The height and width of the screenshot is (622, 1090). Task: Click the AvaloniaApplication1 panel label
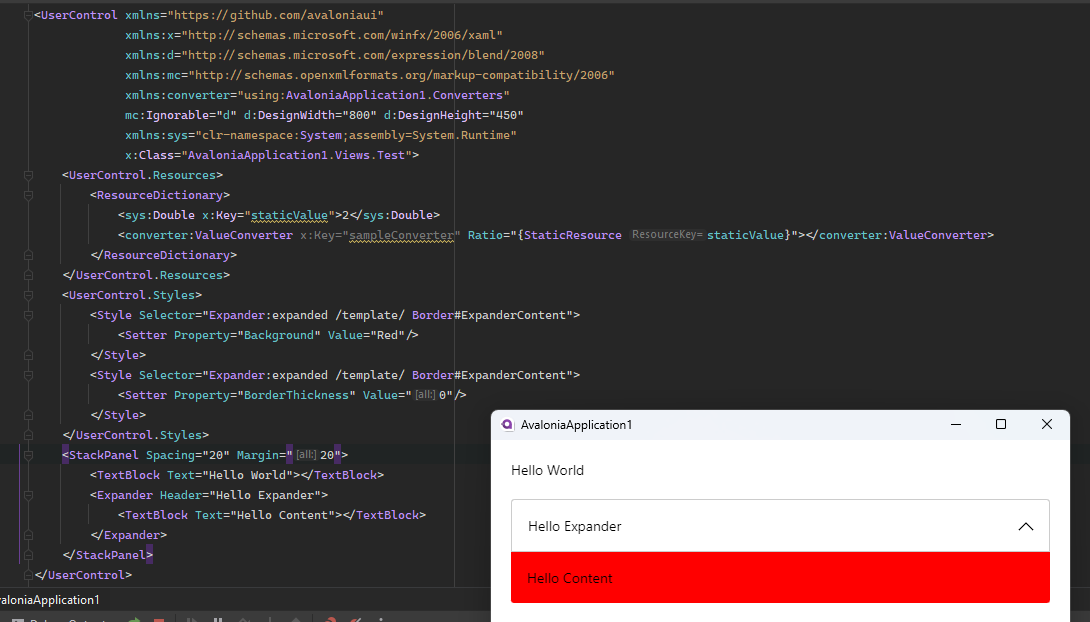pyautogui.click(x=50, y=600)
